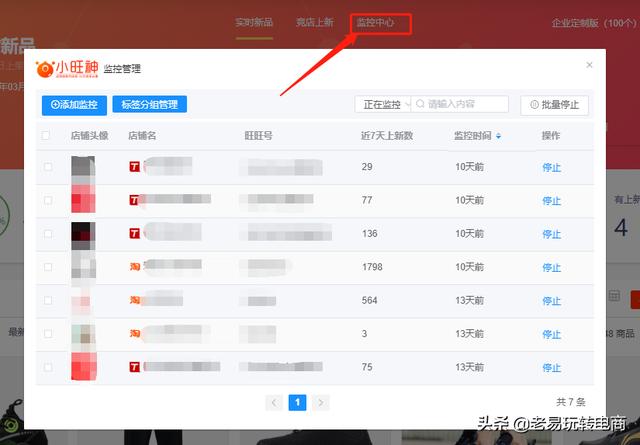Viewport: 640px width, 445px height.
Task: Open shop avatar in the 1798 row
Action: point(83,267)
